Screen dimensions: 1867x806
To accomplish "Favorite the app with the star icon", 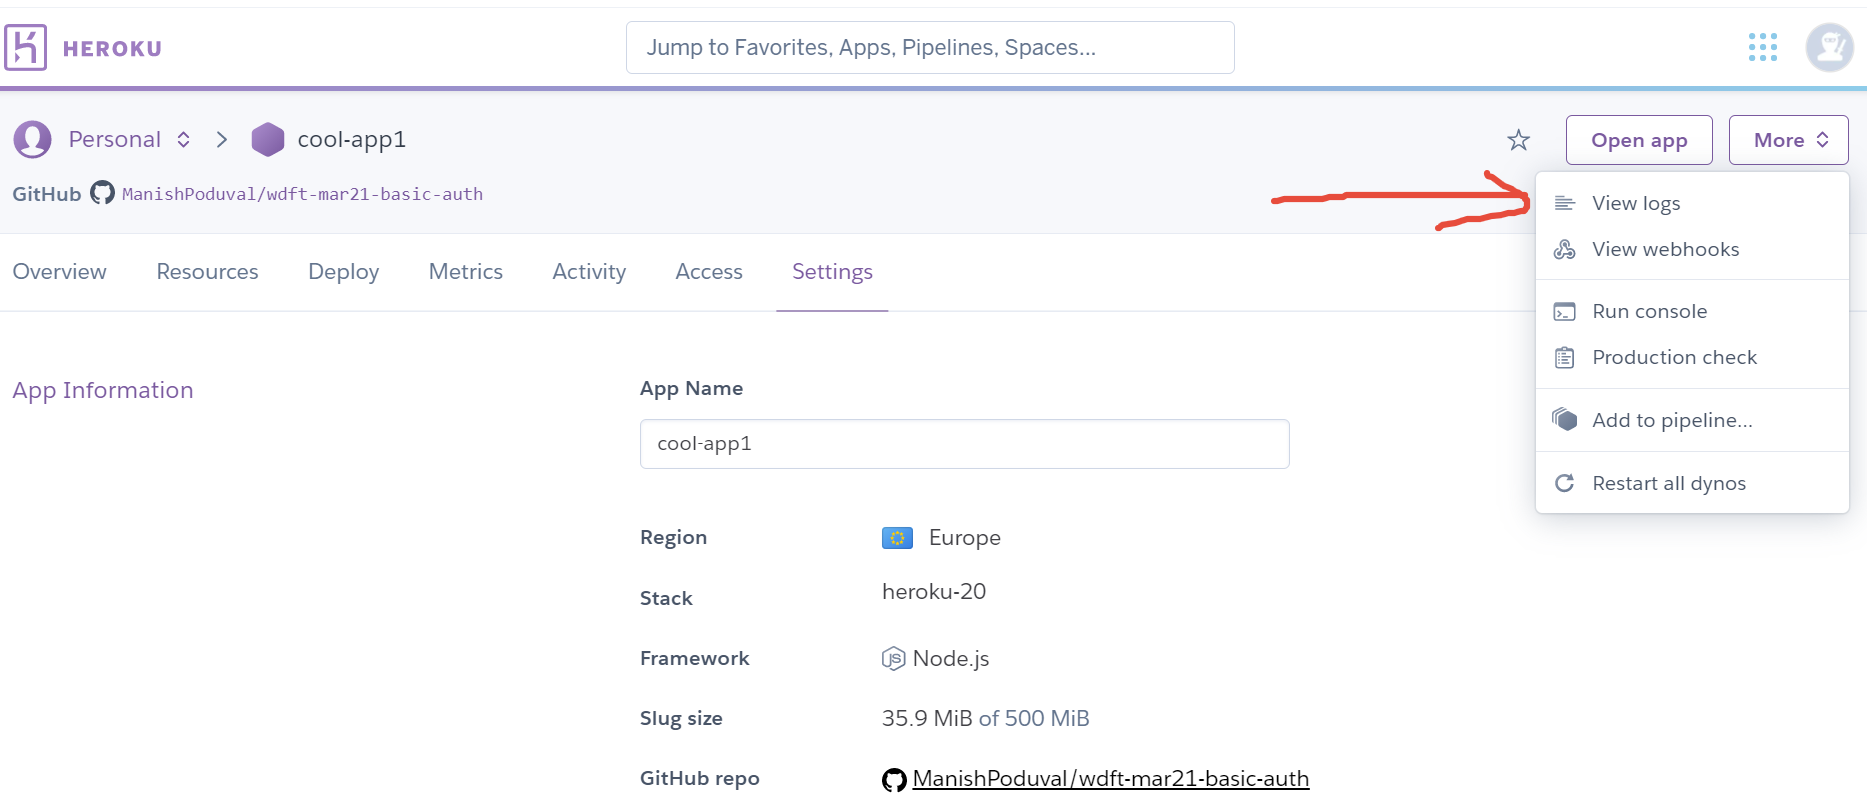I will [1519, 140].
